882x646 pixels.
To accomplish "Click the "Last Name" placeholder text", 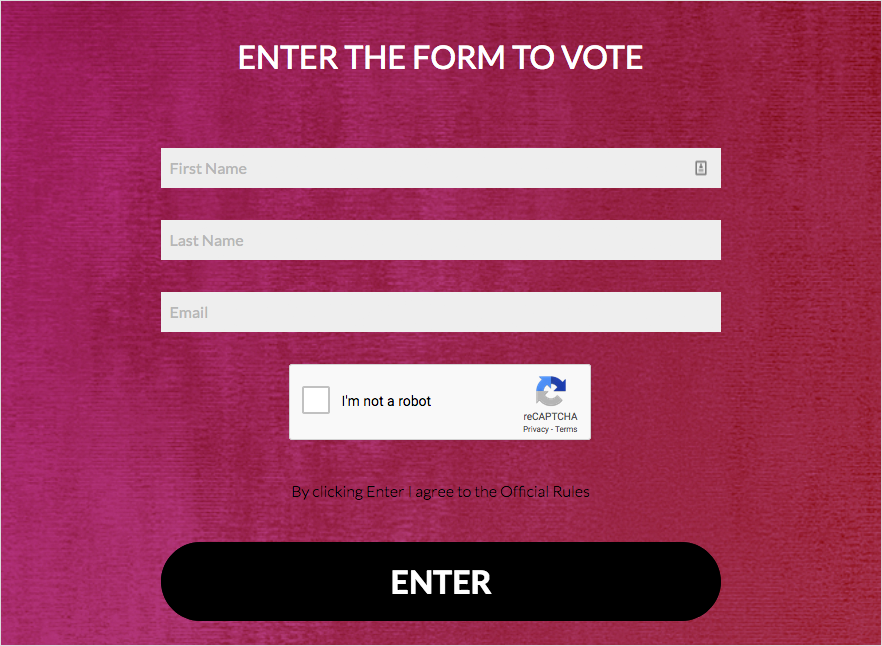I will pos(206,240).
